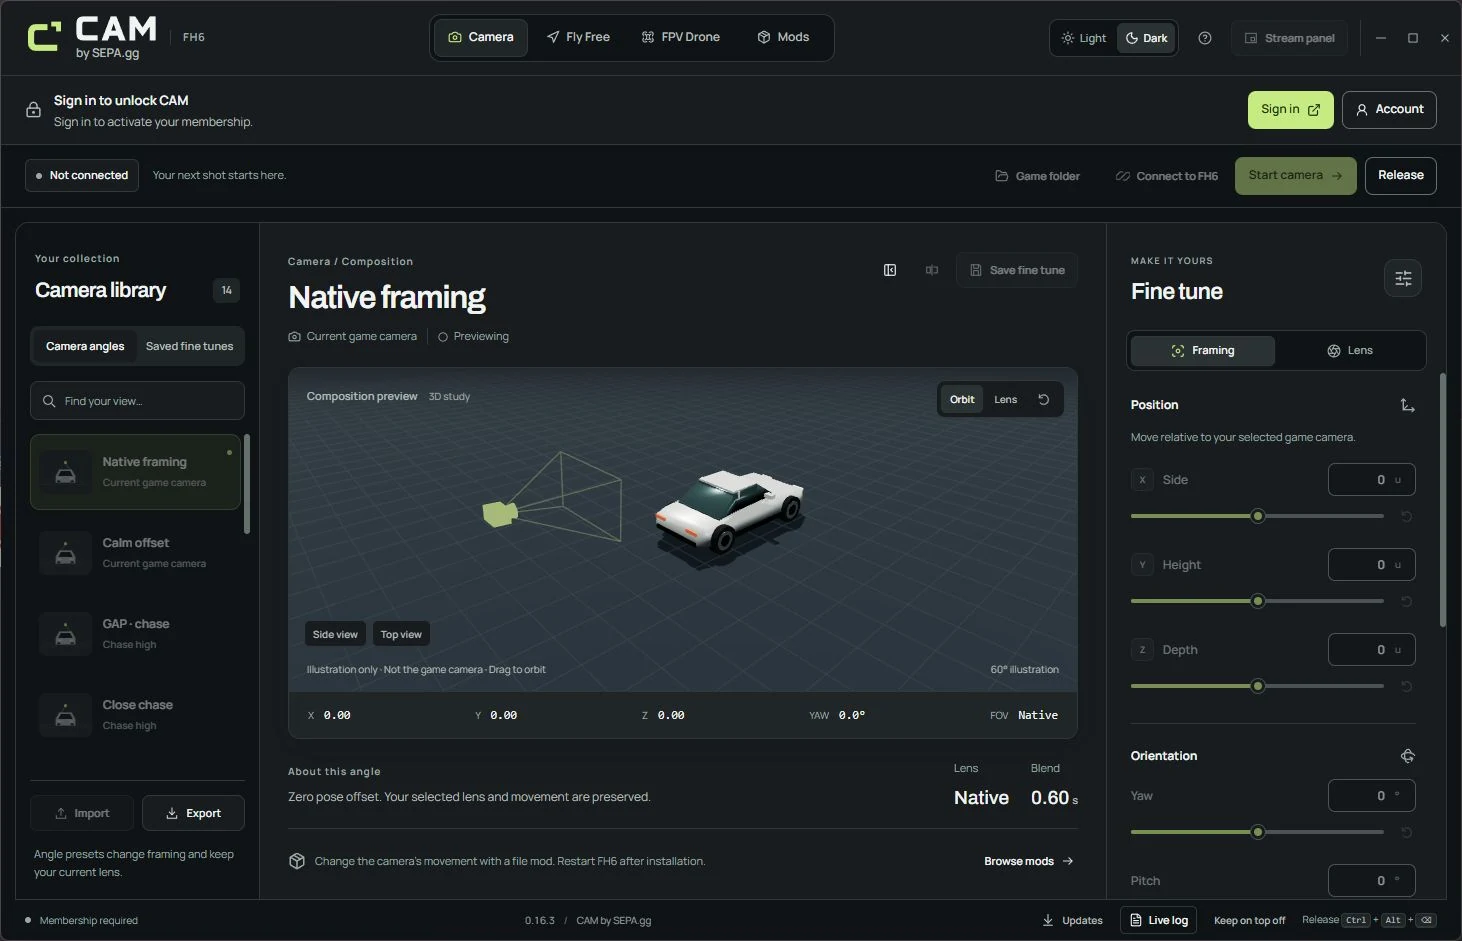Select Lens preview mode
Viewport: 1462px width, 941px height.
1005,399
